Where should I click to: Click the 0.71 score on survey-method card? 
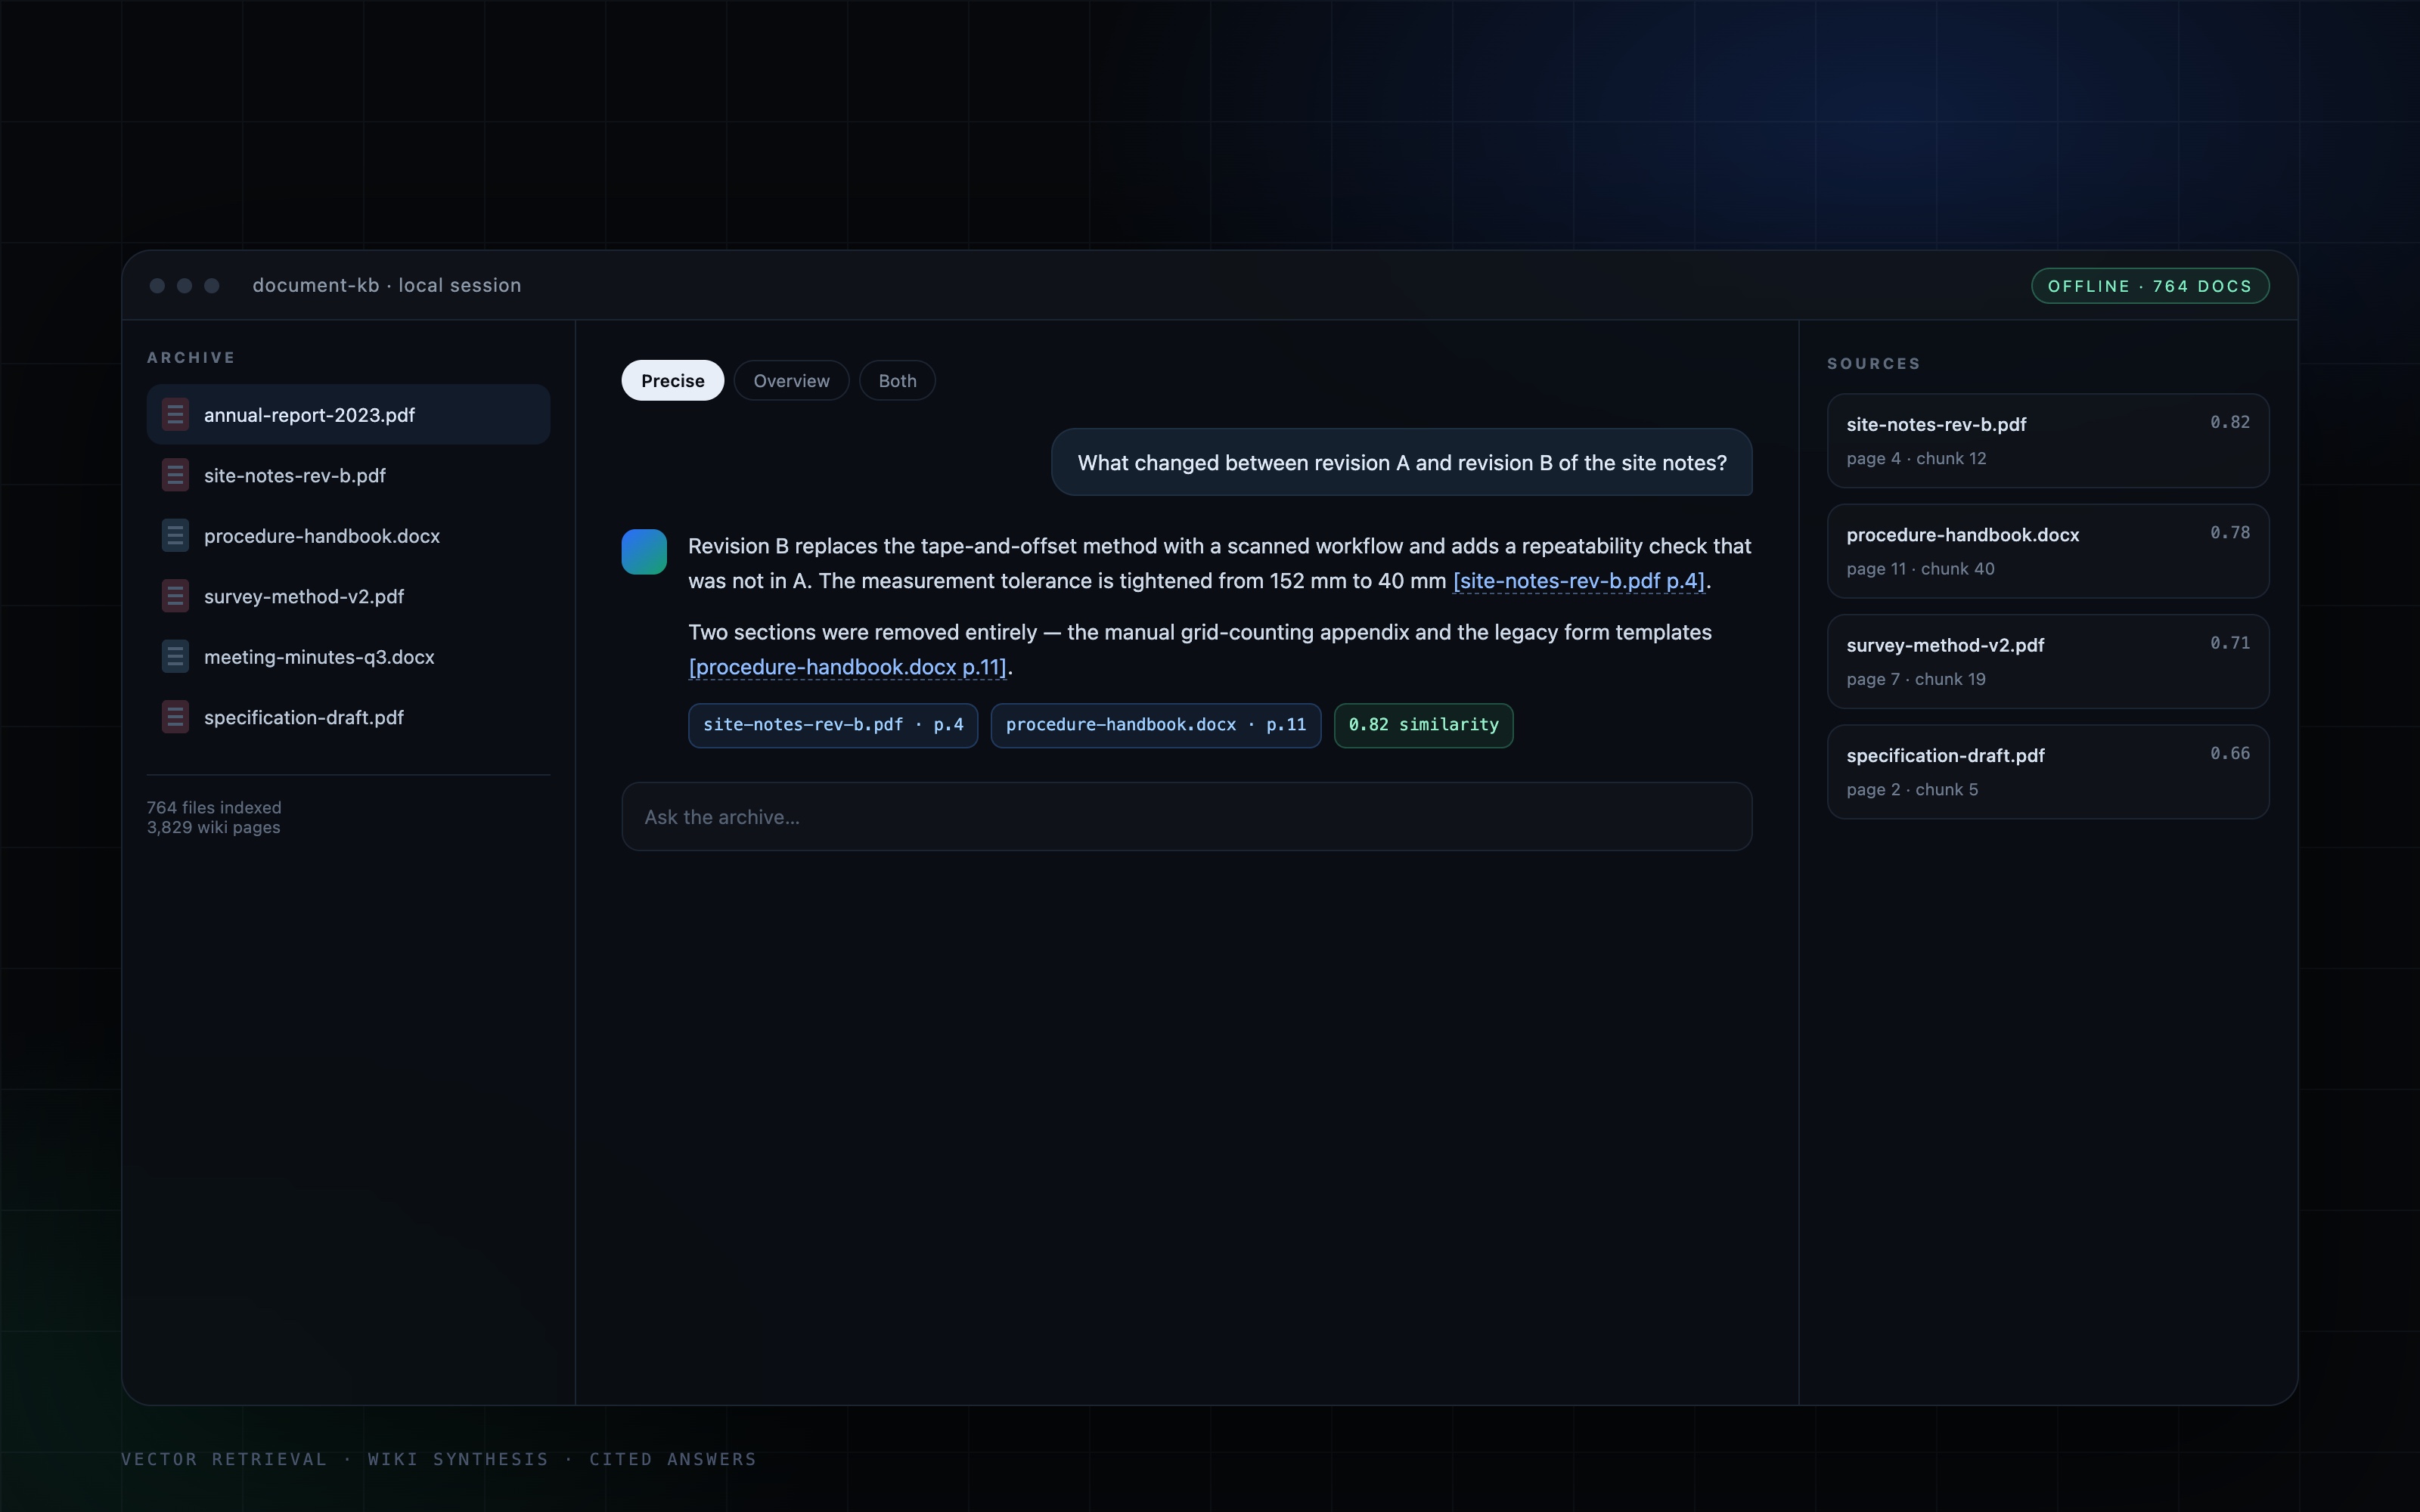point(2230,643)
